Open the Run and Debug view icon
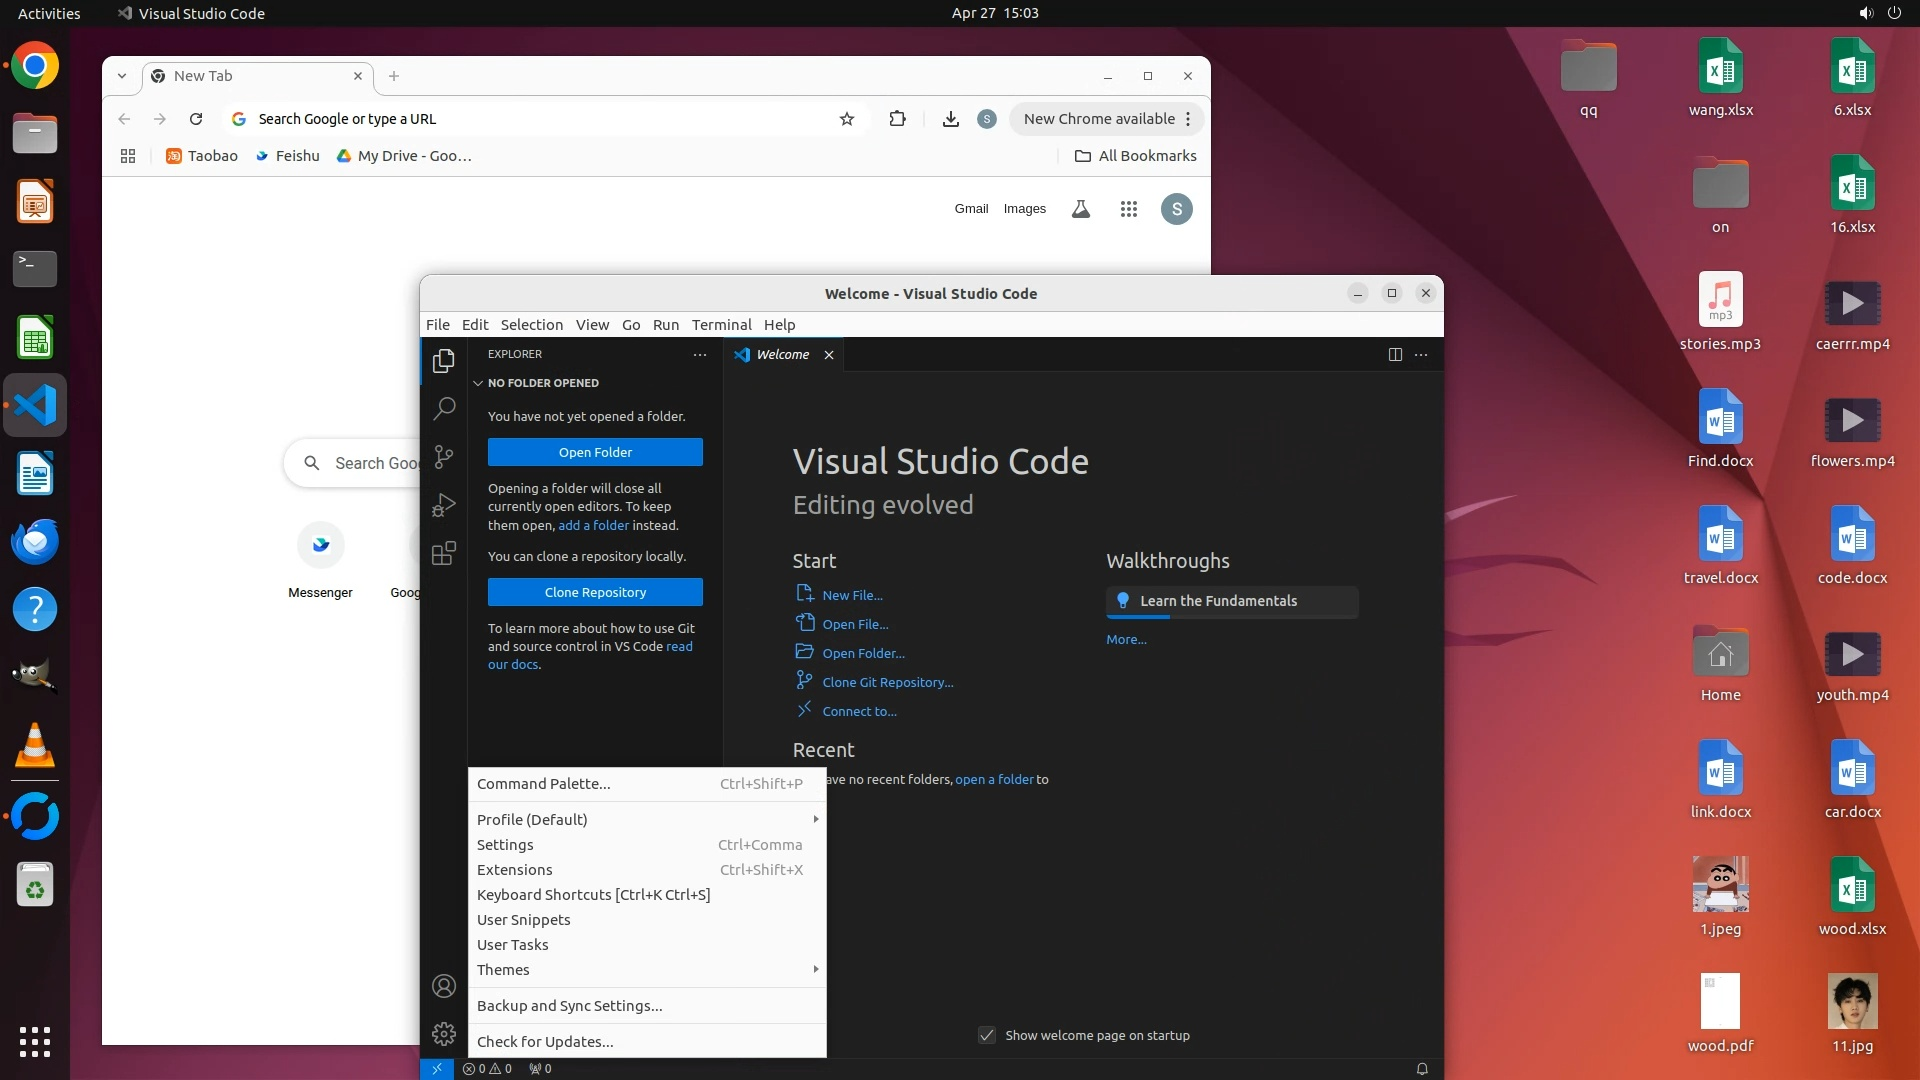This screenshot has width=1920, height=1080. [x=444, y=505]
